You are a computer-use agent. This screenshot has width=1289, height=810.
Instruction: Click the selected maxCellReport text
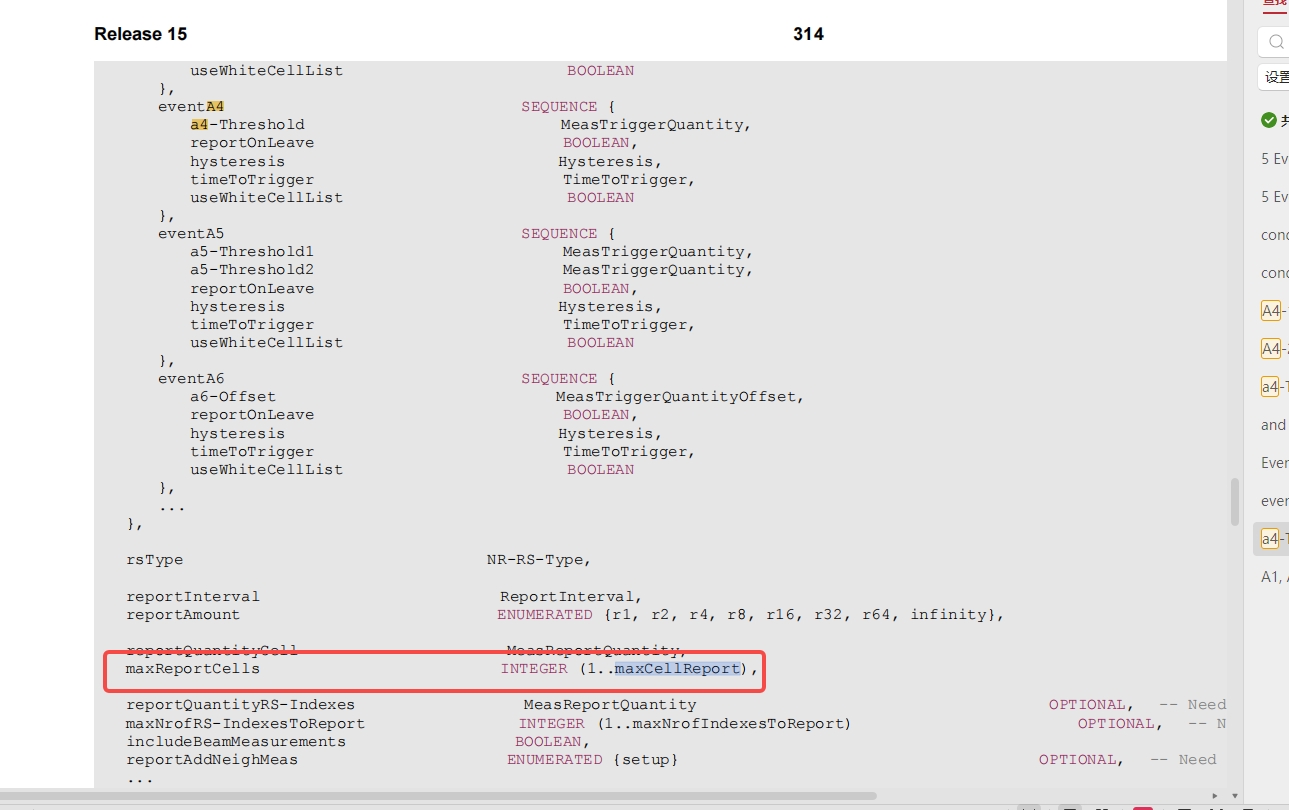678,669
